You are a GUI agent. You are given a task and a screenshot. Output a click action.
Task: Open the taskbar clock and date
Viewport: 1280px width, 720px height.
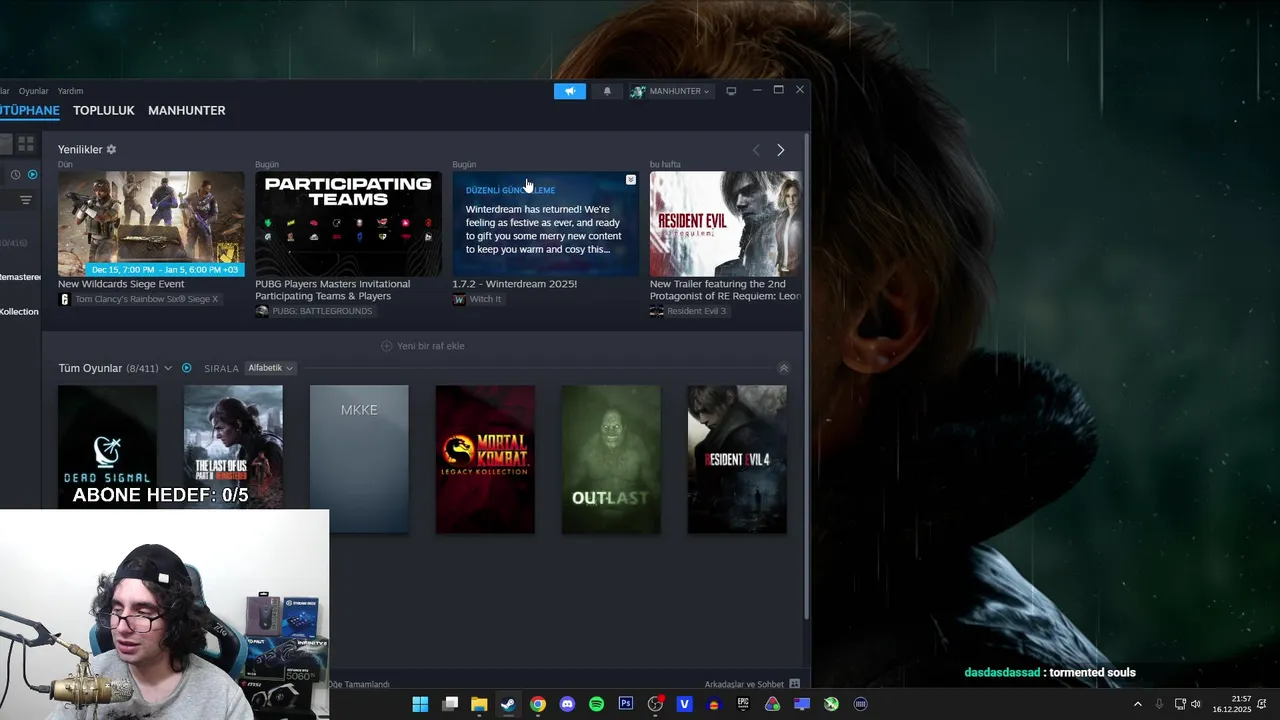(x=1232, y=704)
